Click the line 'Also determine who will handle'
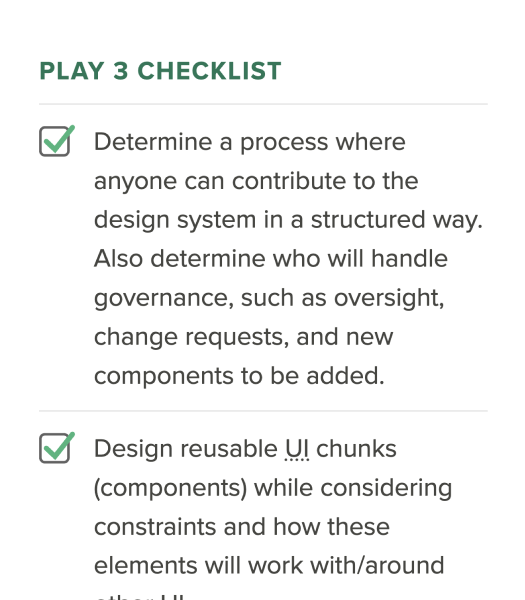Screen dimensions: 525x600 click(271, 259)
